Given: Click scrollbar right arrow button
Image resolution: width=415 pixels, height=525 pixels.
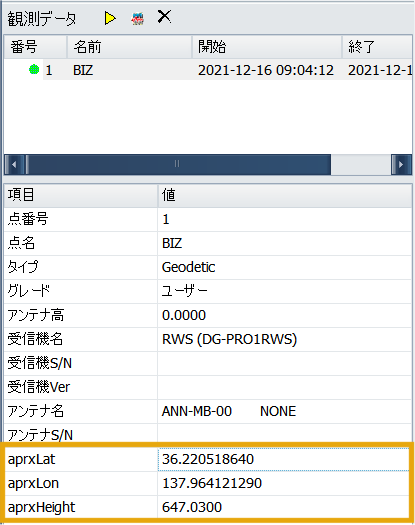Looking at the screenshot, I should point(401,164).
